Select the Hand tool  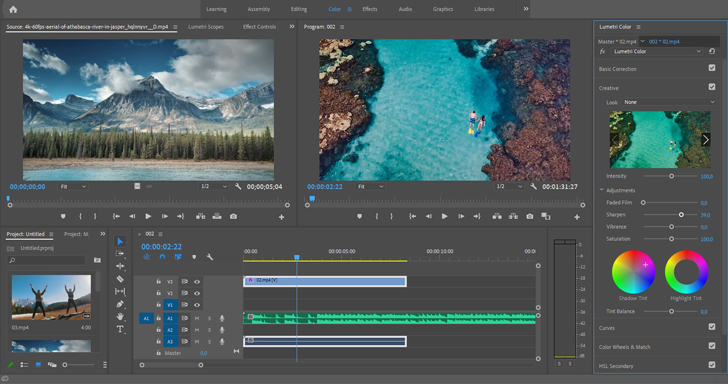[x=120, y=316]
